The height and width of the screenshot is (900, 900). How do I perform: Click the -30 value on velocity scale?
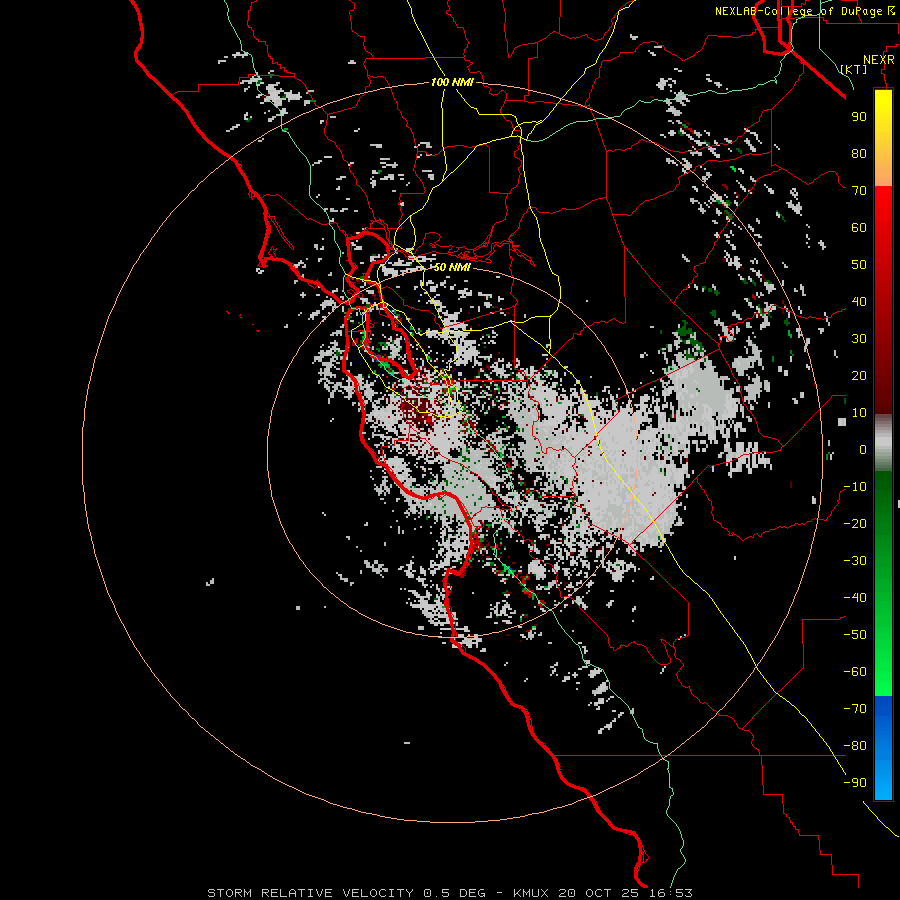855,561
